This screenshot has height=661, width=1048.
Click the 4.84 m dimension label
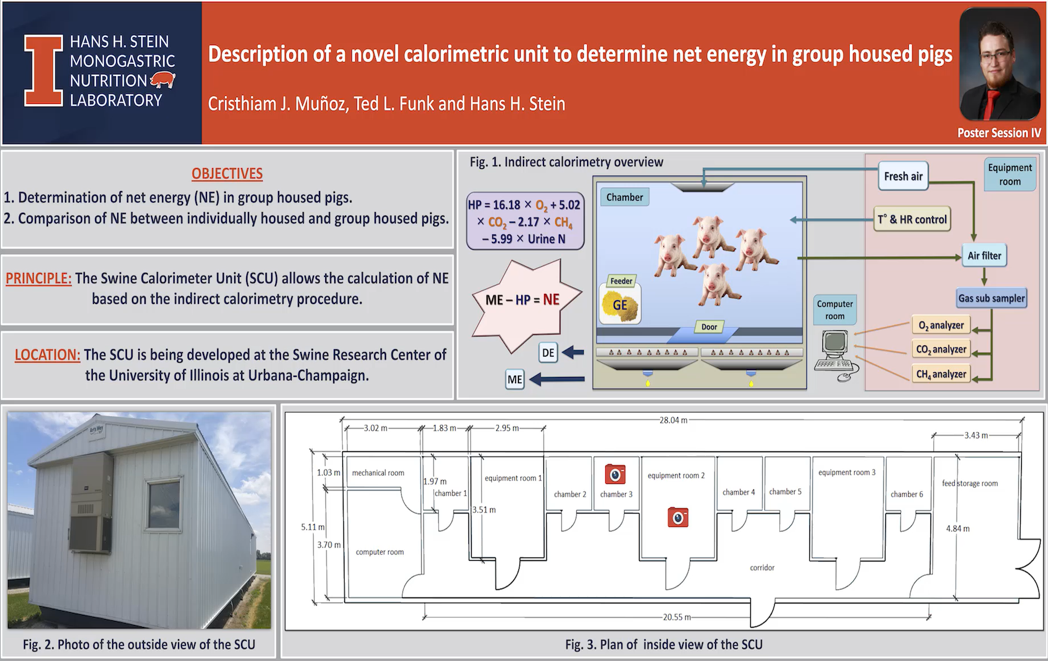[958, 528]
